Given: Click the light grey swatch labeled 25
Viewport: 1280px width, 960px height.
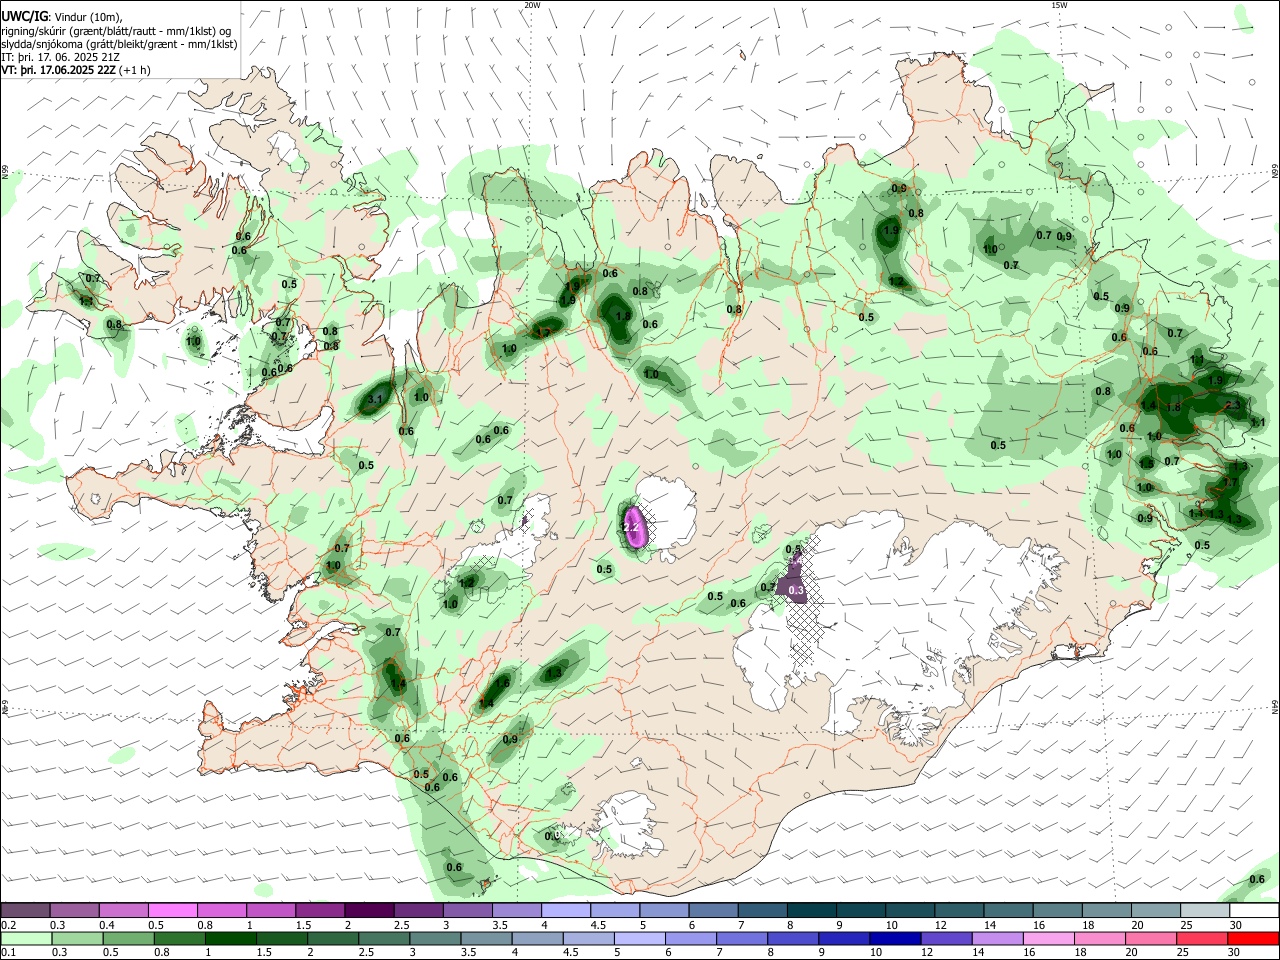Looking at the screenshot, I should click(1205, 910).
